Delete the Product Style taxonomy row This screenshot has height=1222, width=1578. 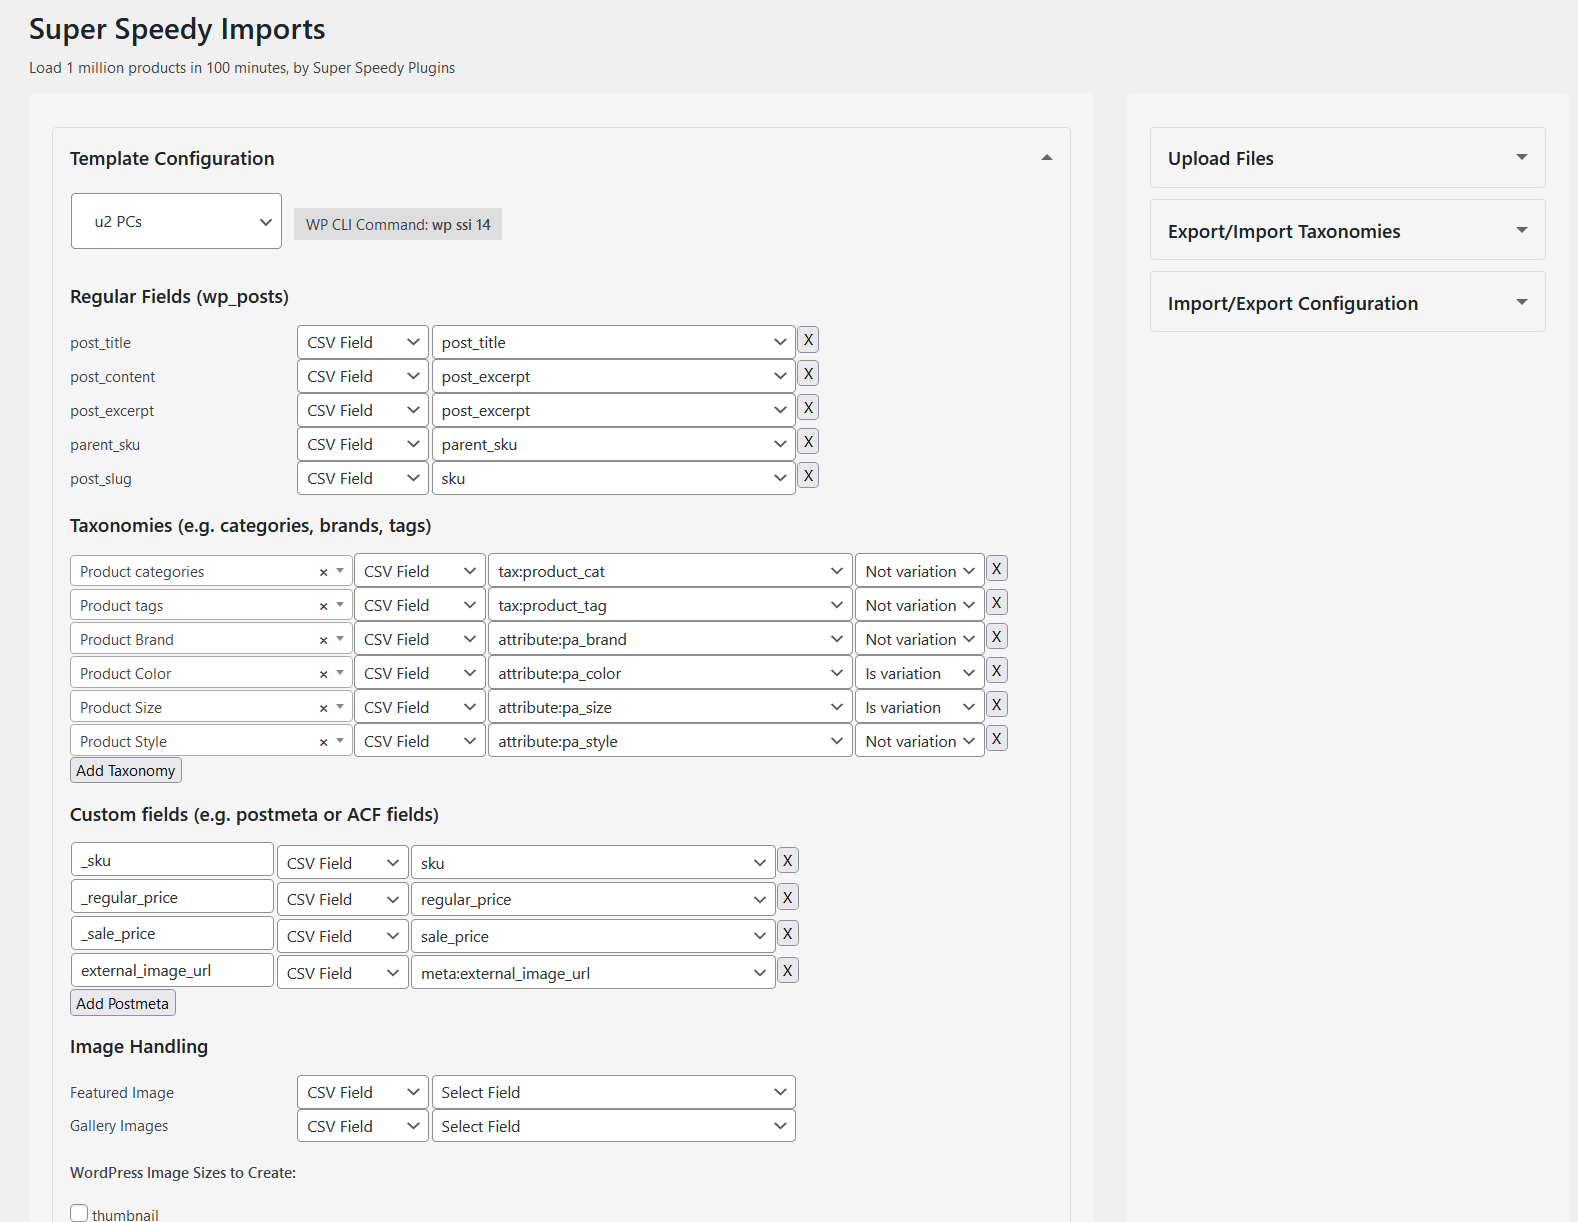click(x=996, y=739)
